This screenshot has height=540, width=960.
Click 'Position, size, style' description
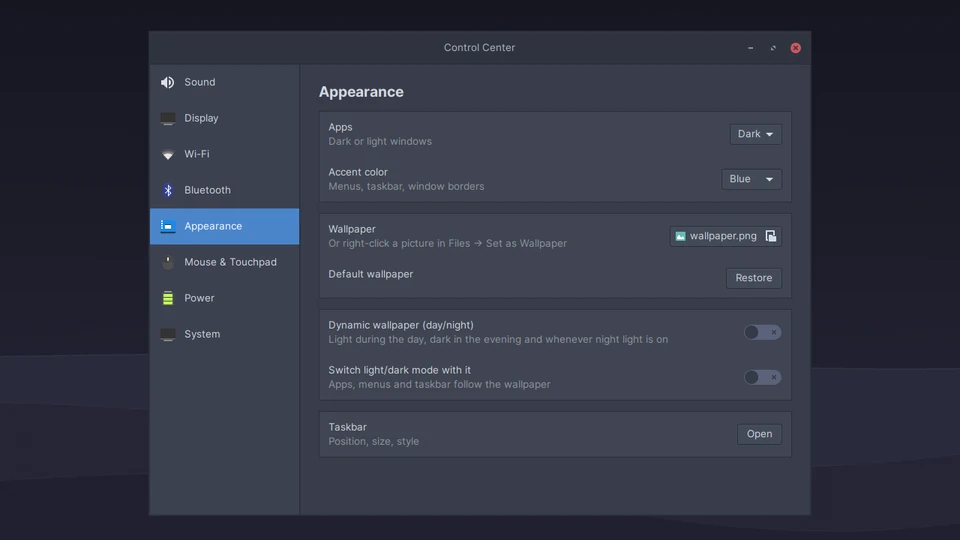373,441
